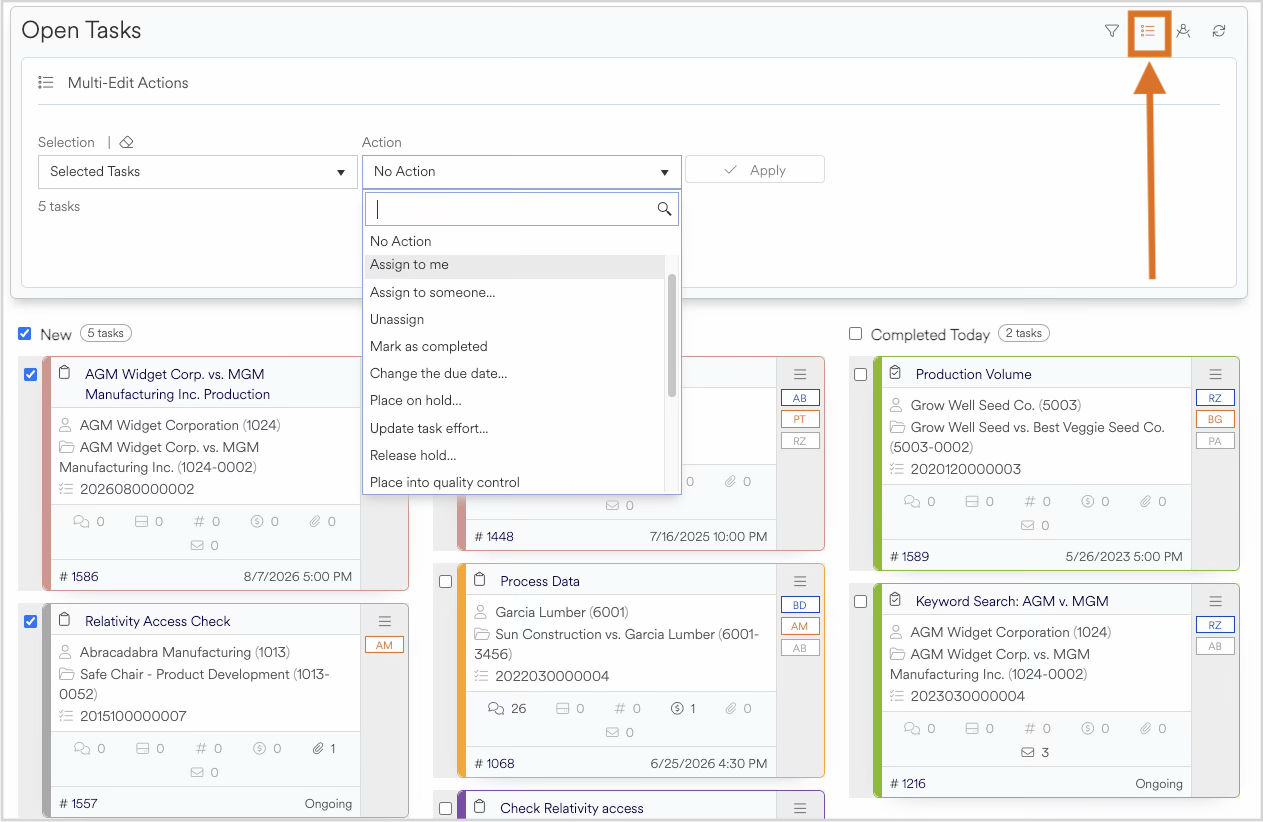Open AGM Widget Corp. vs. MGM Production task
This screenshot has height=822, width=1263.
click(178, 384)
